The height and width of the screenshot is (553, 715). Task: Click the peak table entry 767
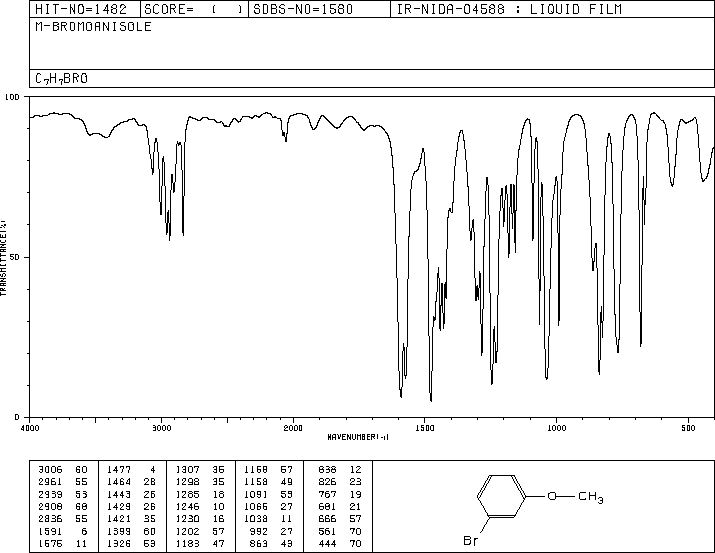pyautogui.click(x=327, y=495)
